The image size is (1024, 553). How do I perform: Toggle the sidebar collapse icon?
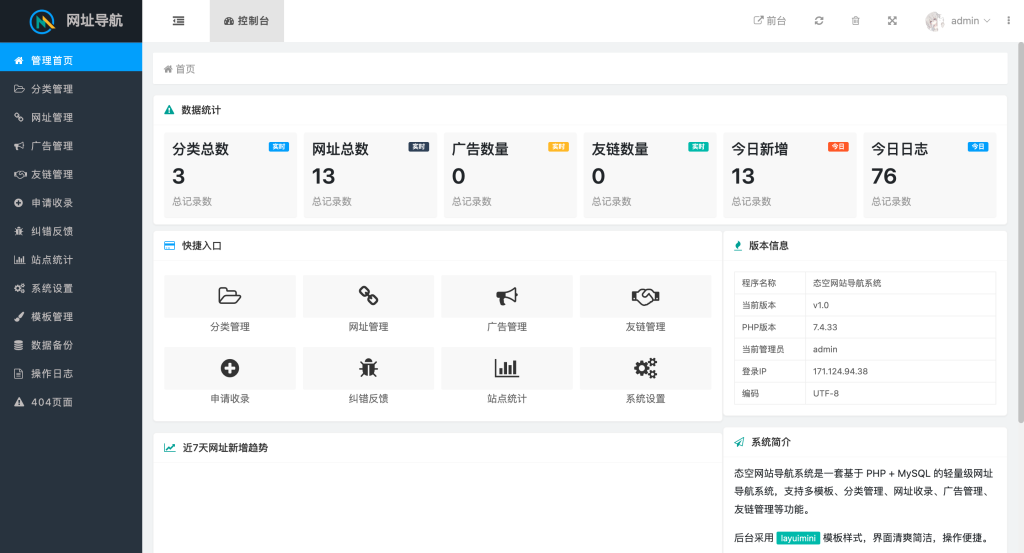click(x=178, y=21)
